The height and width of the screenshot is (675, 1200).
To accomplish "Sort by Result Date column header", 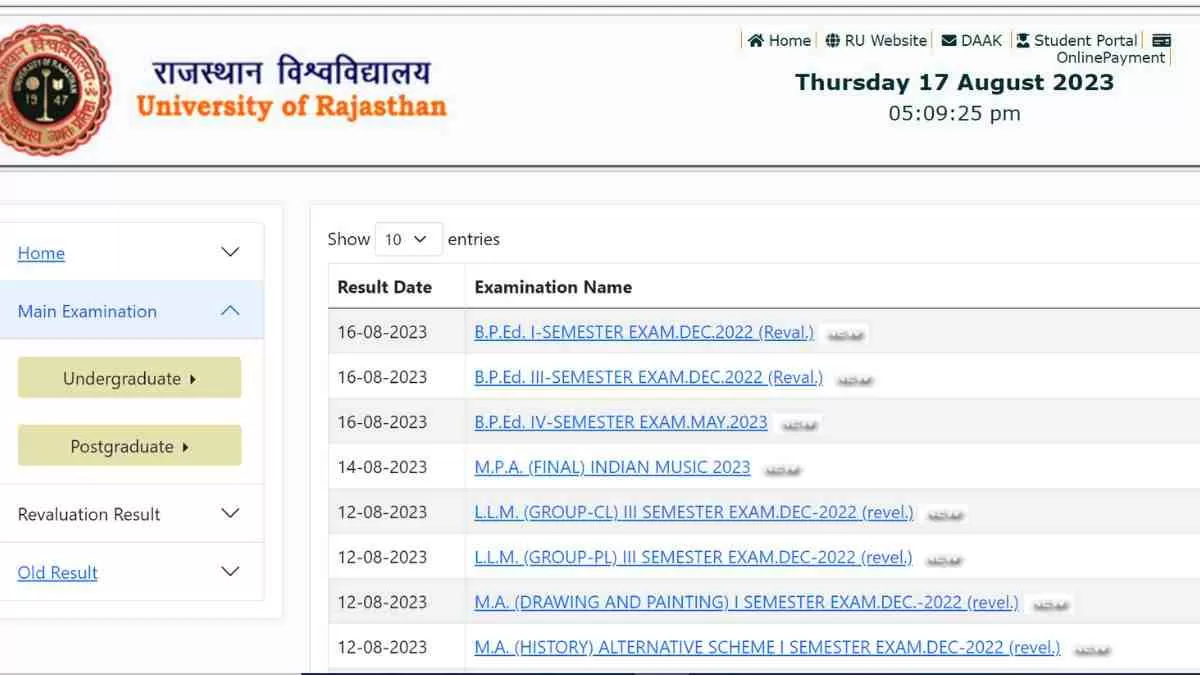I will (x=385, y=287).
